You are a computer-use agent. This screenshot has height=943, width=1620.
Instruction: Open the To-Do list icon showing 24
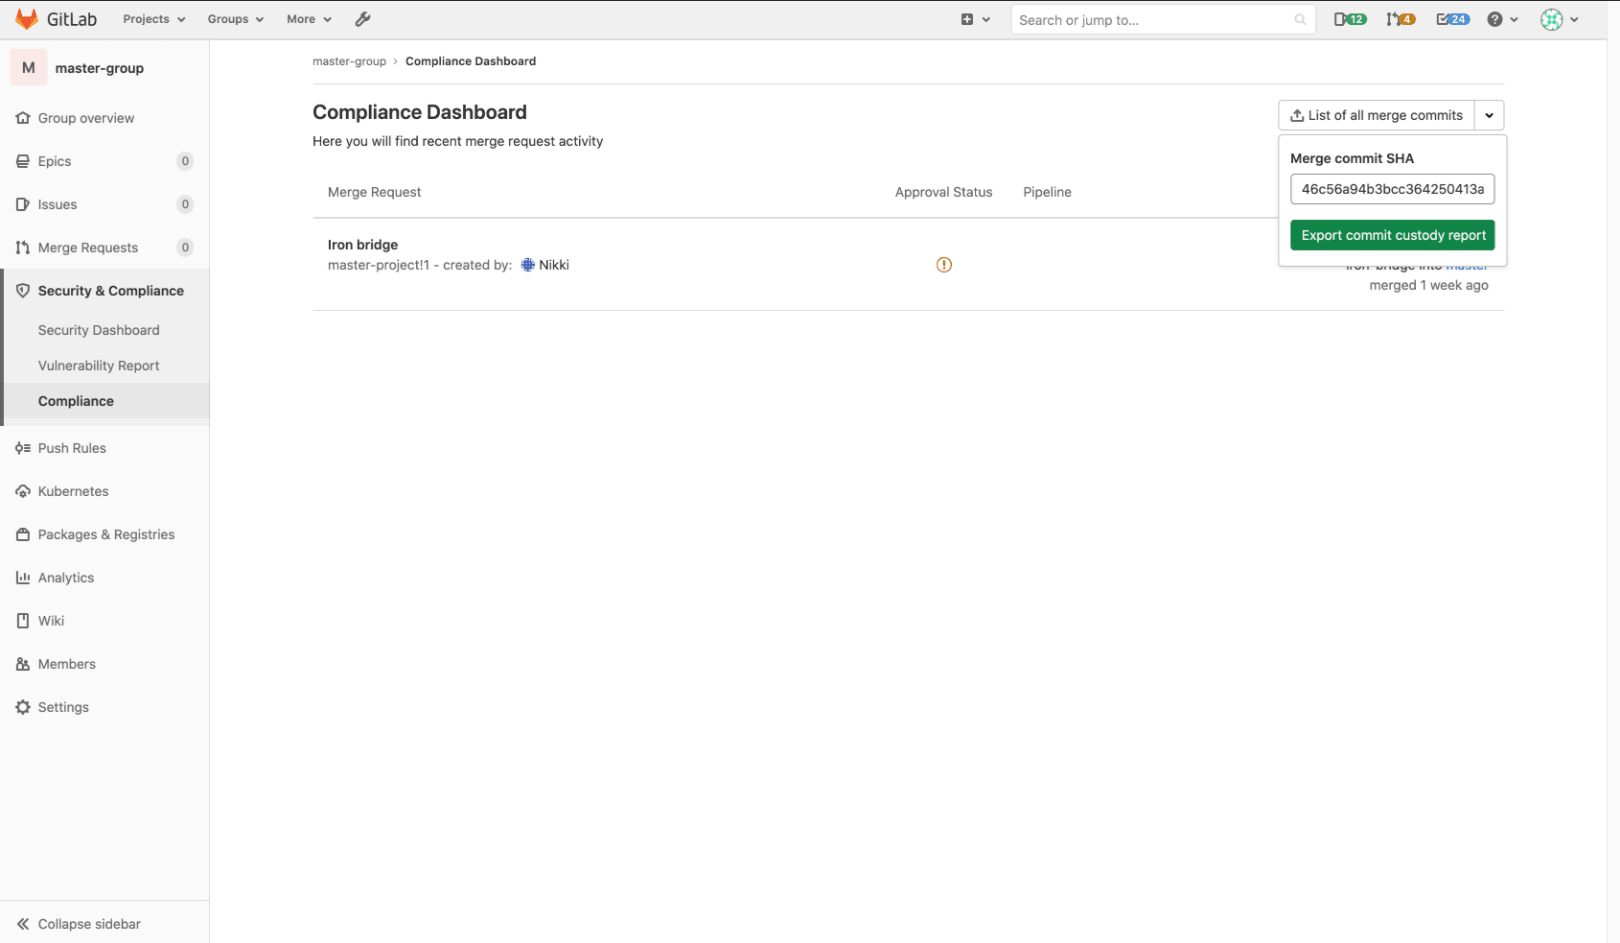tap(1452, 18)
